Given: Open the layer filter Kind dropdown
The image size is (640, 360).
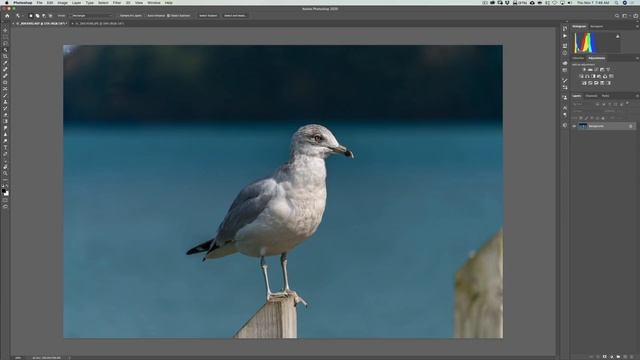Looking at the screenshot, I should [x=583, y=104].
